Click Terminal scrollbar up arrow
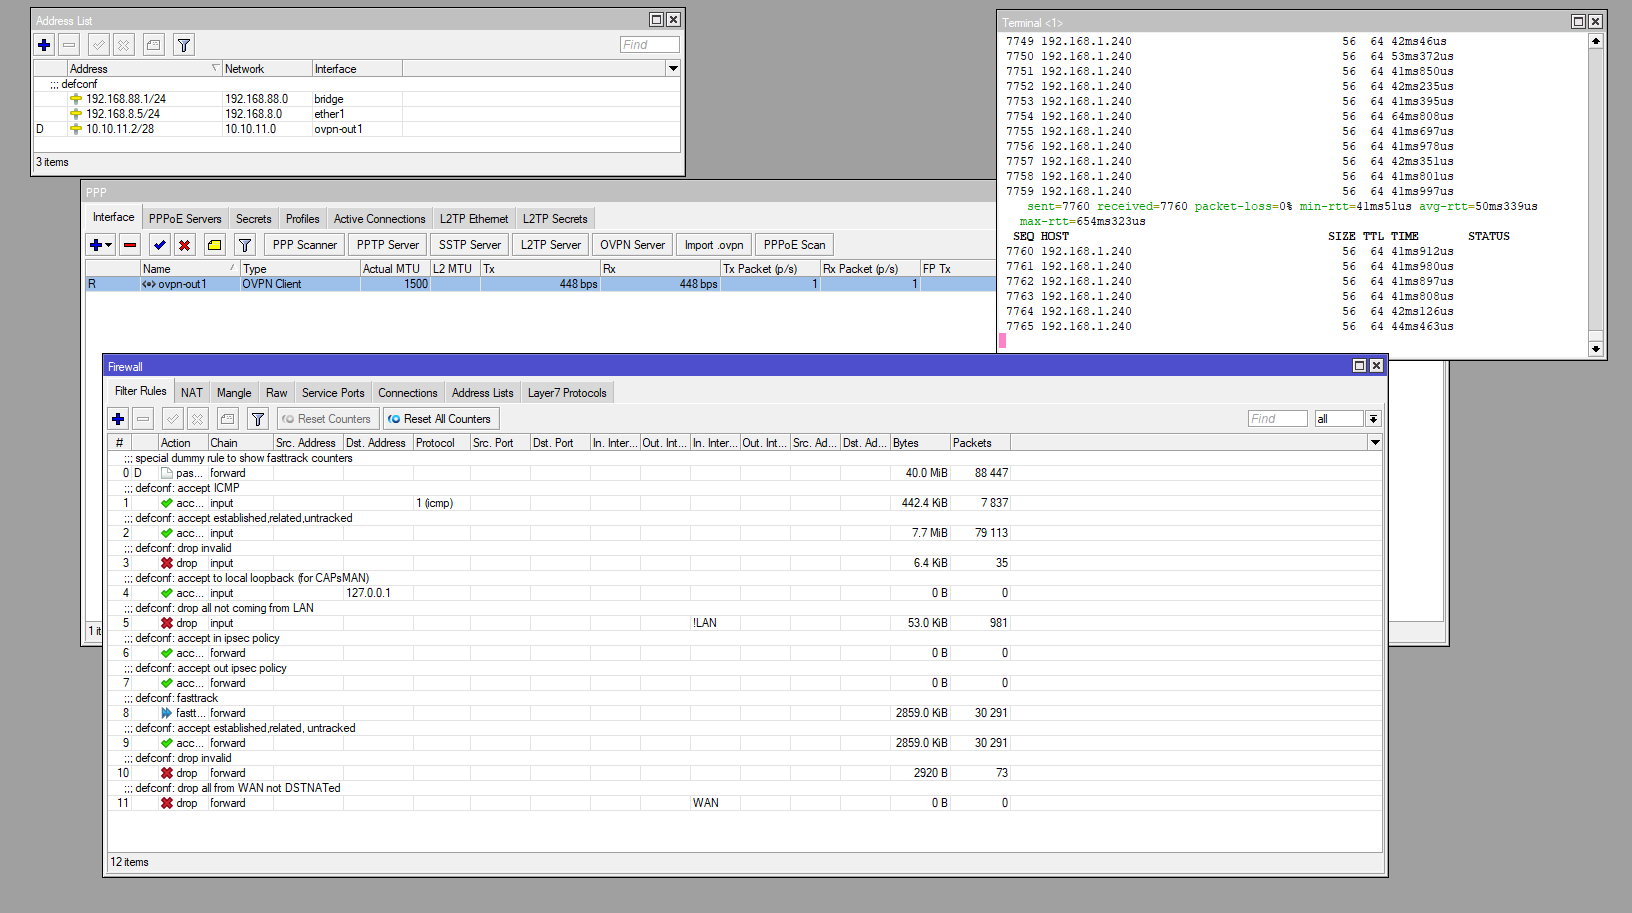This screenshot has width=1632, height=913. (1595, 41)
